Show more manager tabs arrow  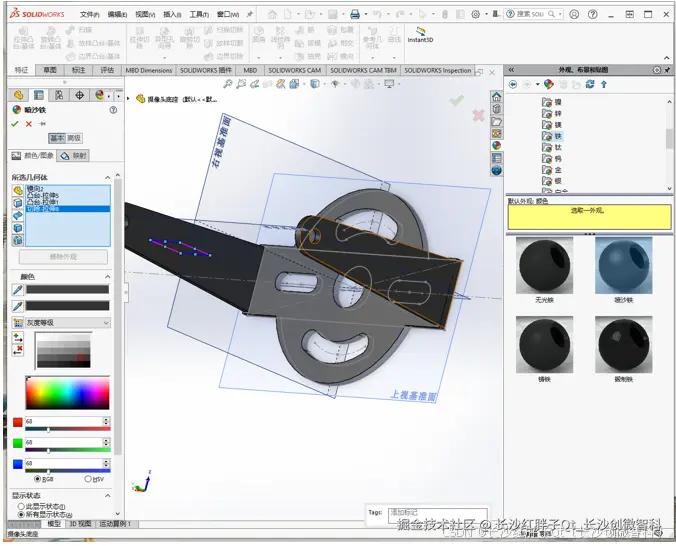[x=119, y=95]
